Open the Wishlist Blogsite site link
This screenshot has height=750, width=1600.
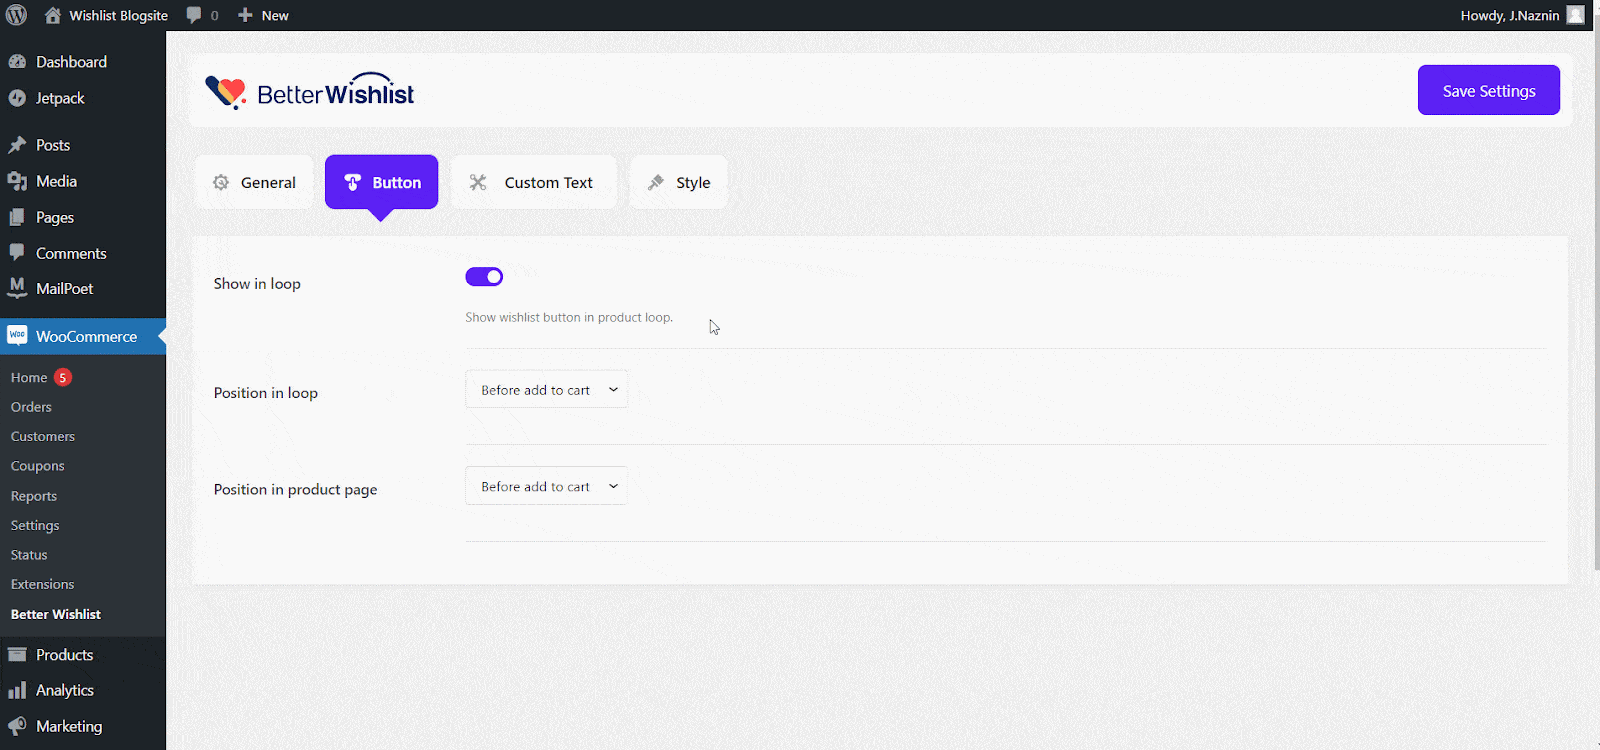118,15
